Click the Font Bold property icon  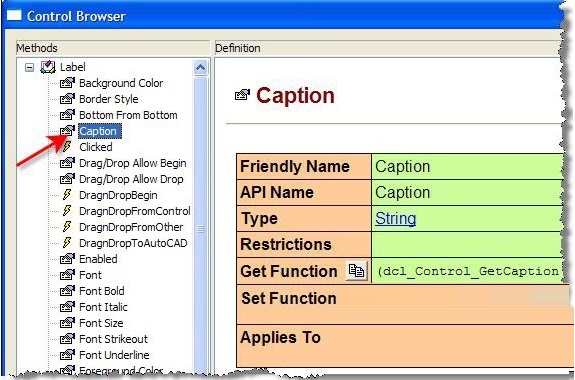(x=67, y=291)
